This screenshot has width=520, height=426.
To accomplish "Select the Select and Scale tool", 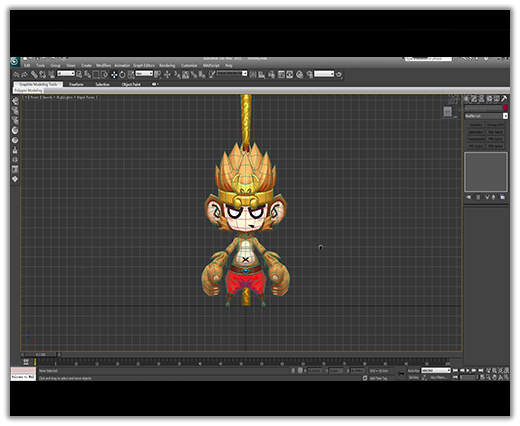I will tap(131, 75).
